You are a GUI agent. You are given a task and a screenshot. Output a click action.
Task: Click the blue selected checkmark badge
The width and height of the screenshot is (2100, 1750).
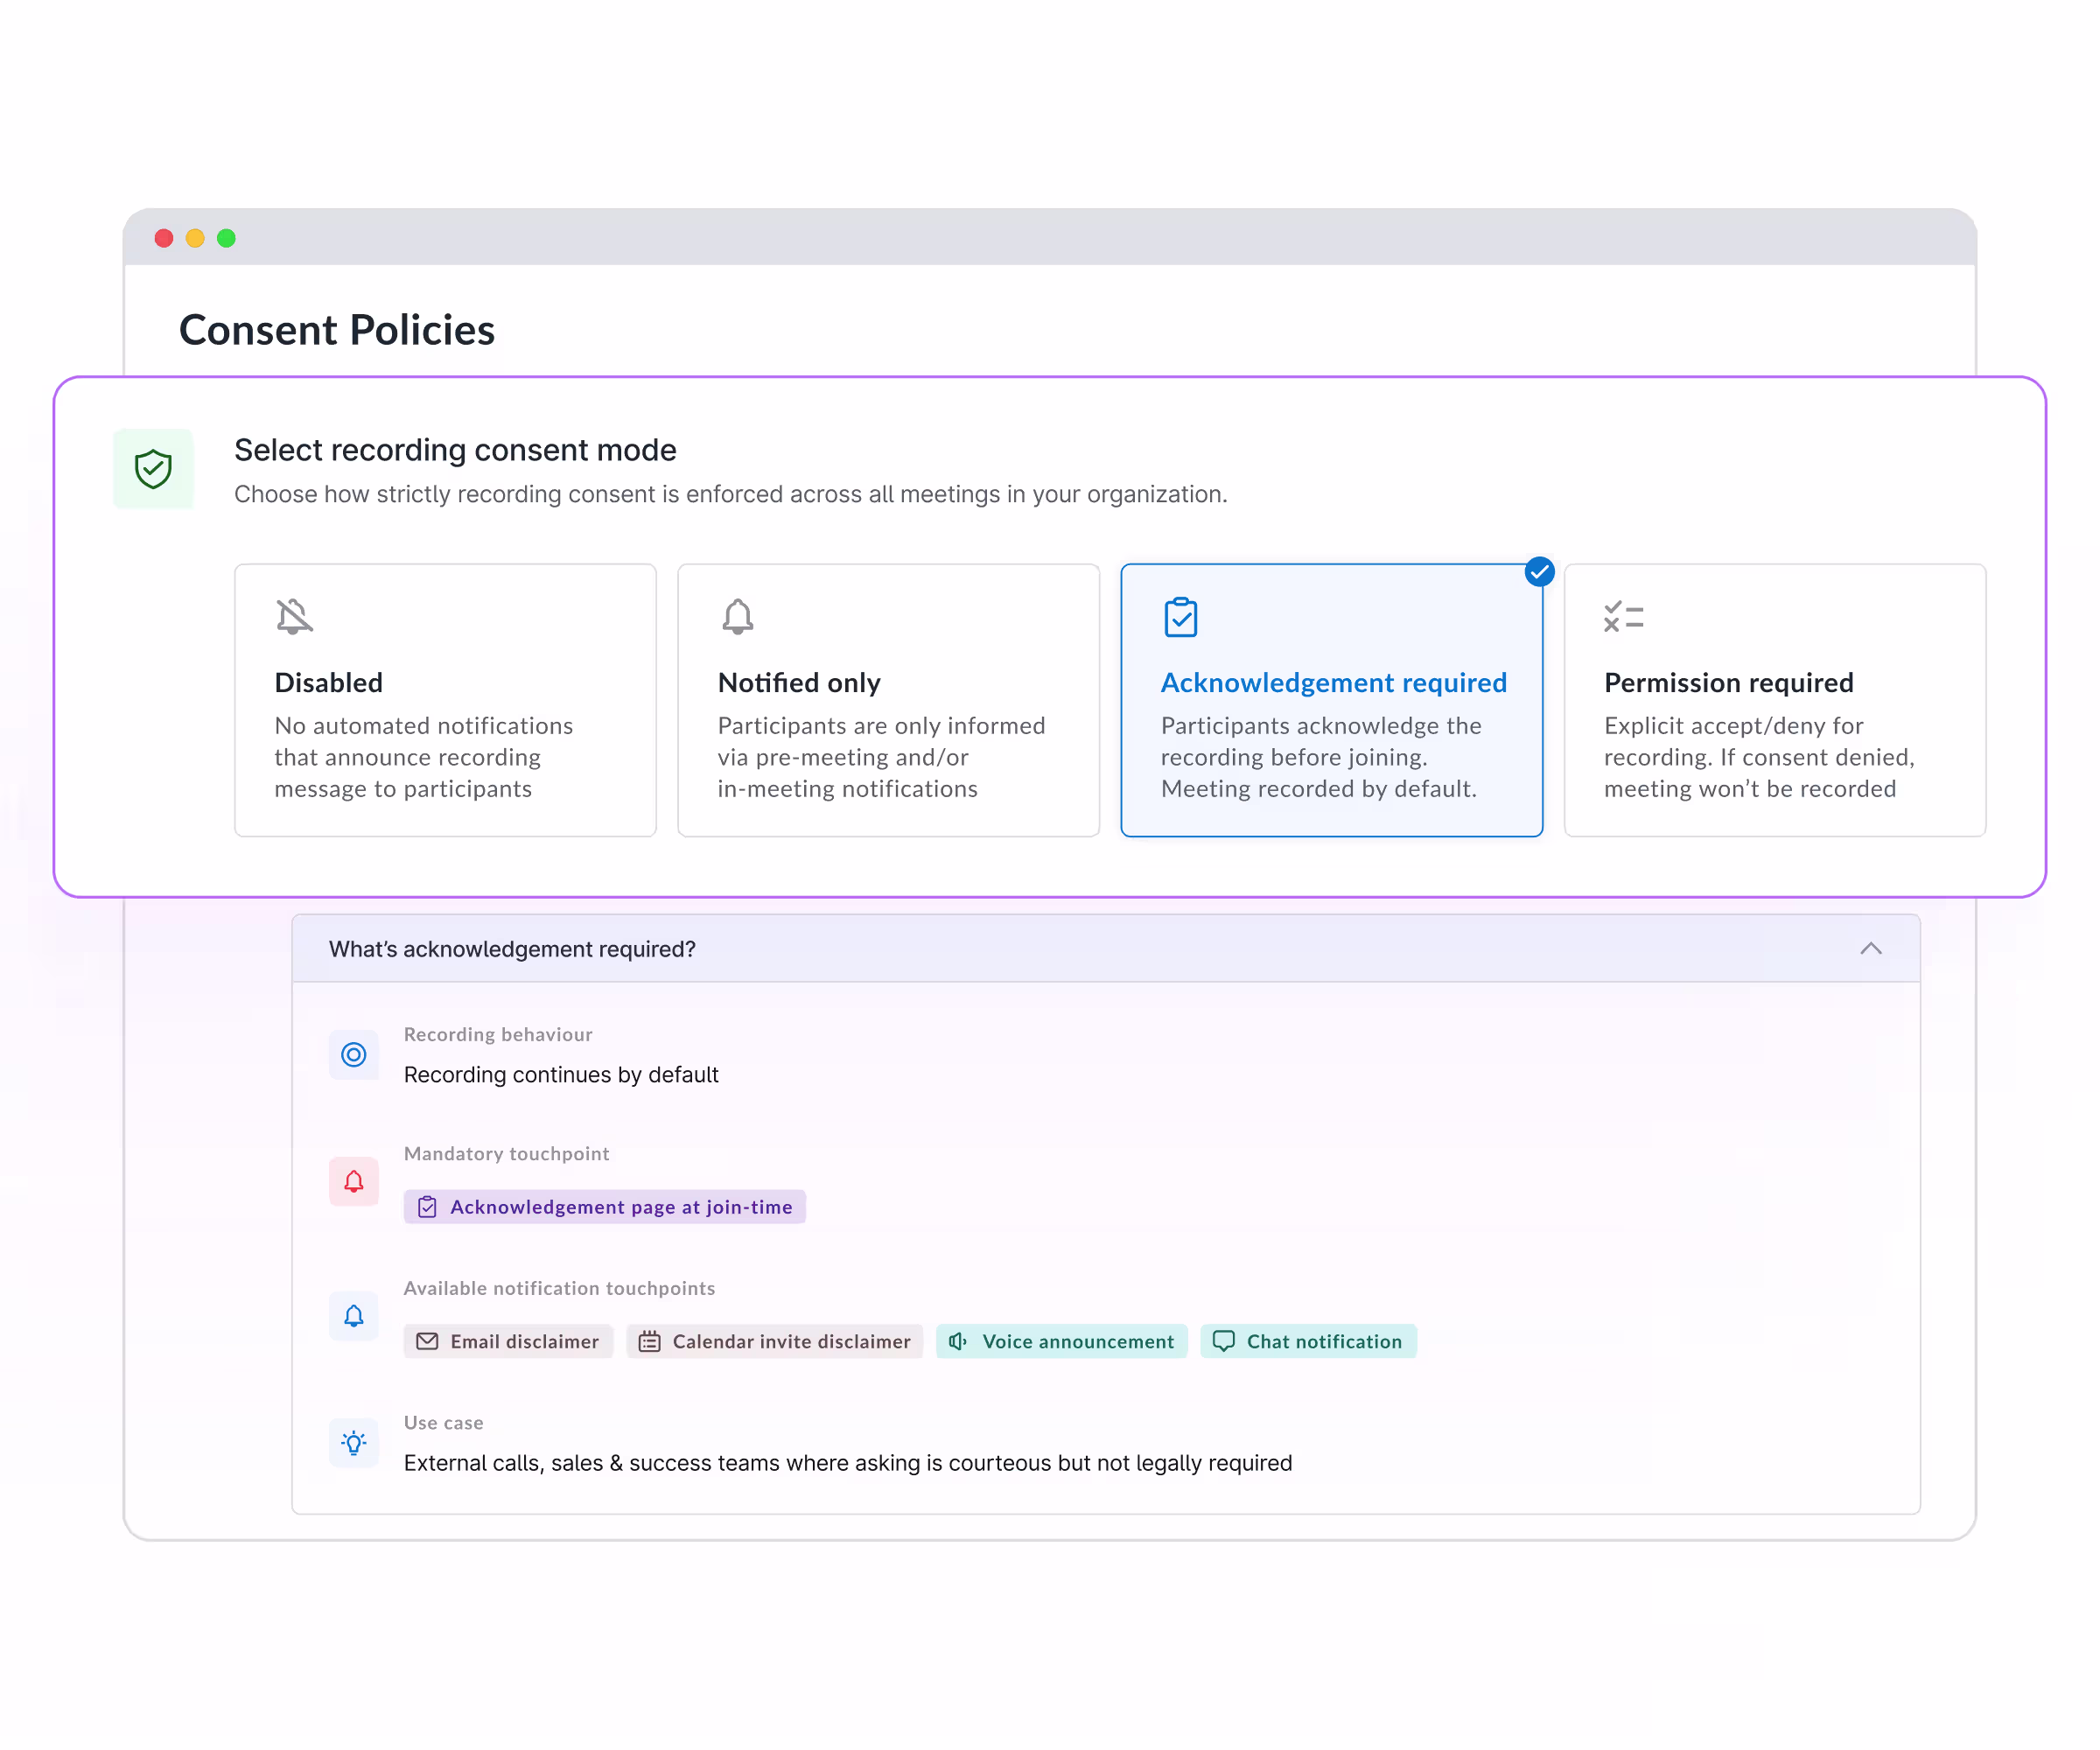pyautogui.click(x=1539, y=572)
